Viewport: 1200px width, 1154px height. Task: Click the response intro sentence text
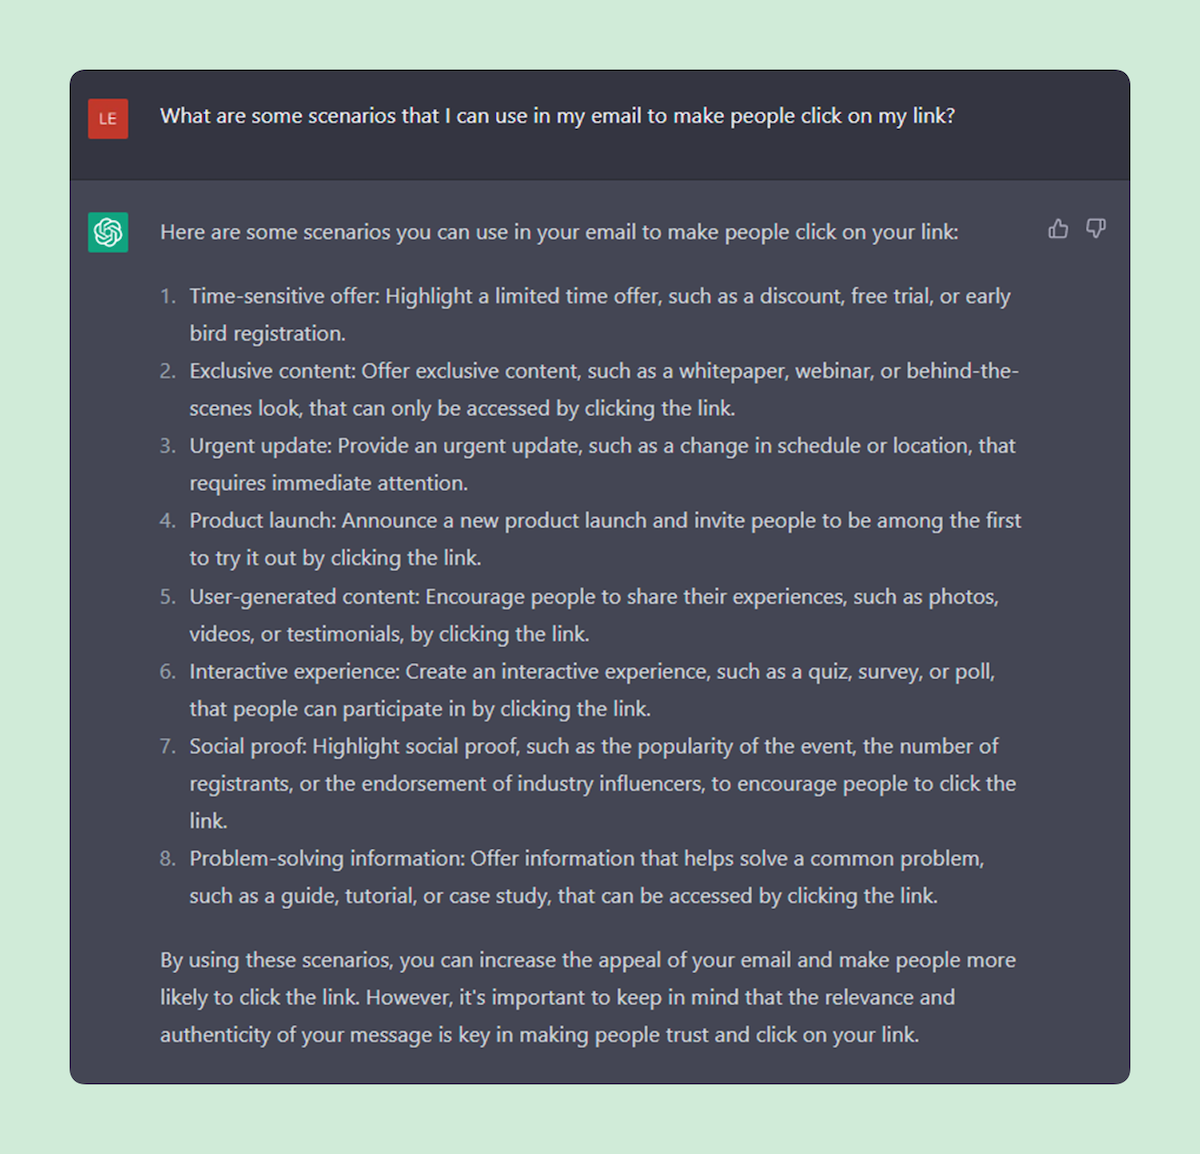tap(559, 232)
